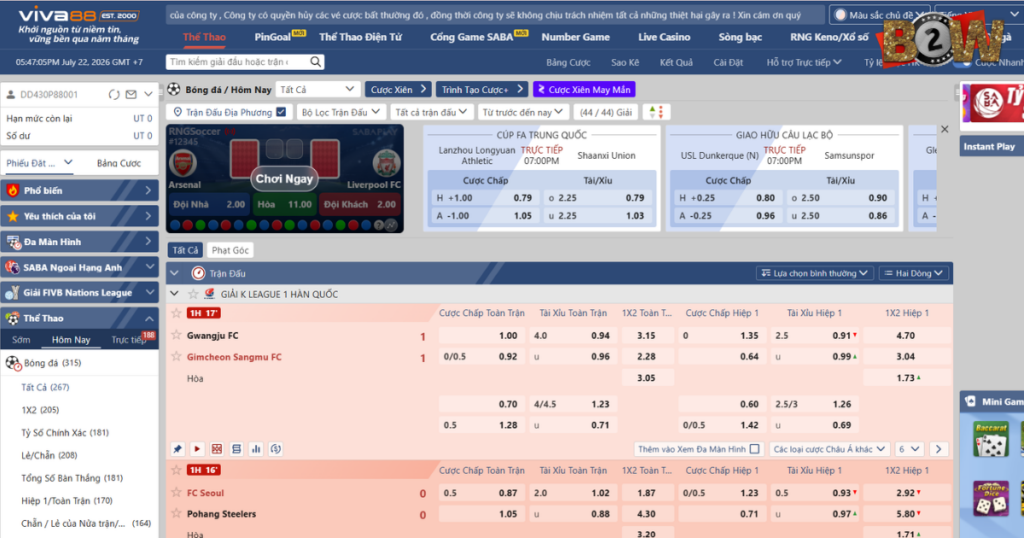This screenshot has width=1024, height=538.
Task: Star Gwangju FC as favorite
Action: pos(176,336)
